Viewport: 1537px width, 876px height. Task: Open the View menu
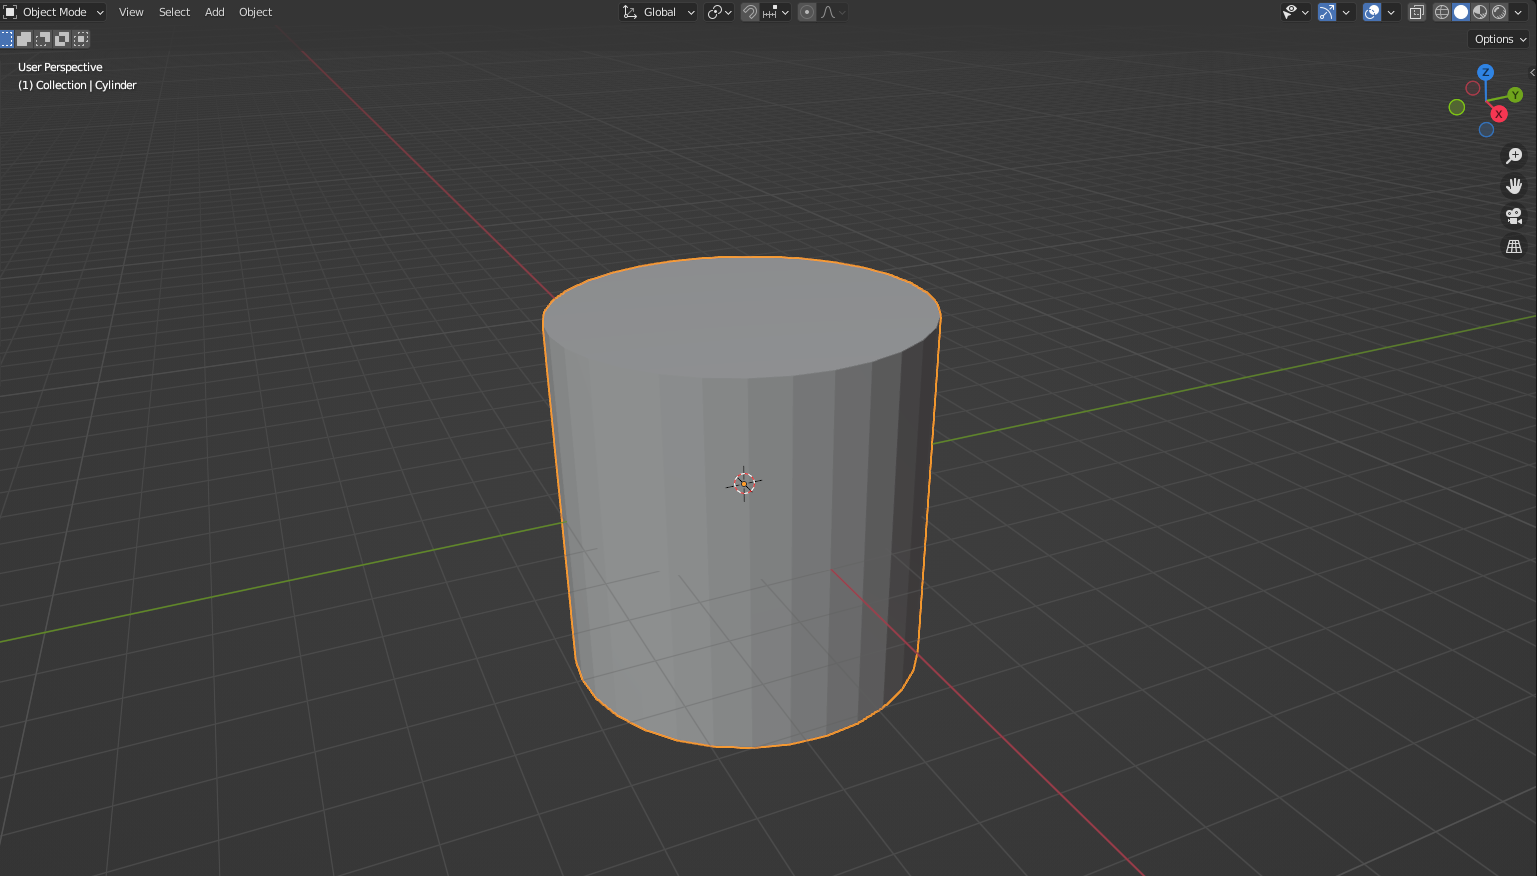click(131, 12)
